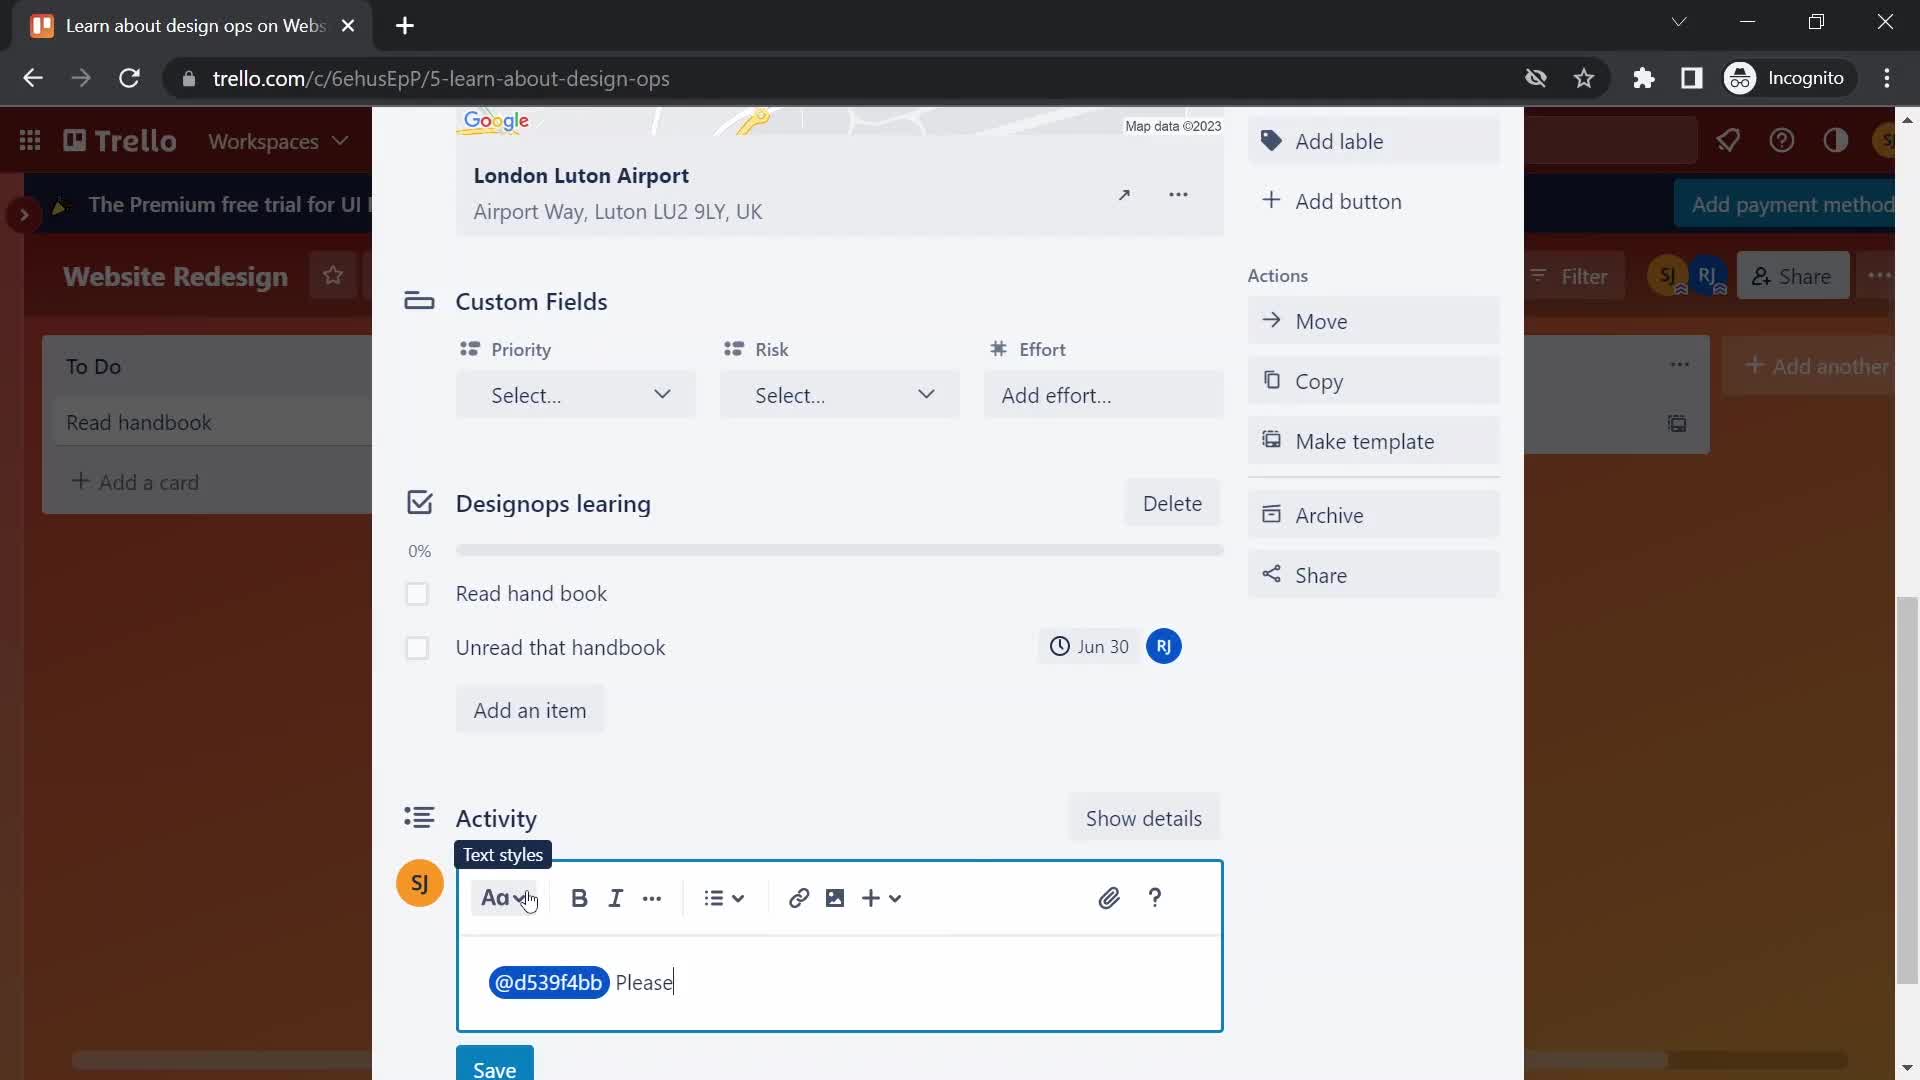Click Add lable button

point(1374,141)
